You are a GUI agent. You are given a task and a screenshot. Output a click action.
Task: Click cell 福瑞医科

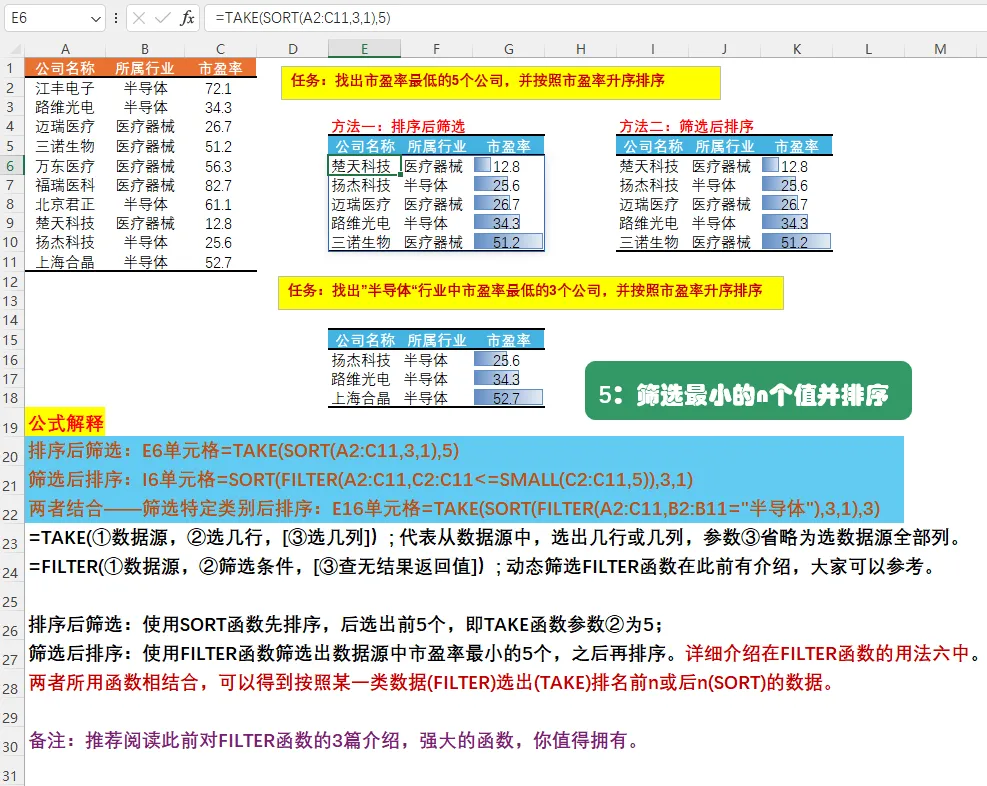pyautogui.click(x=65, y=186)
